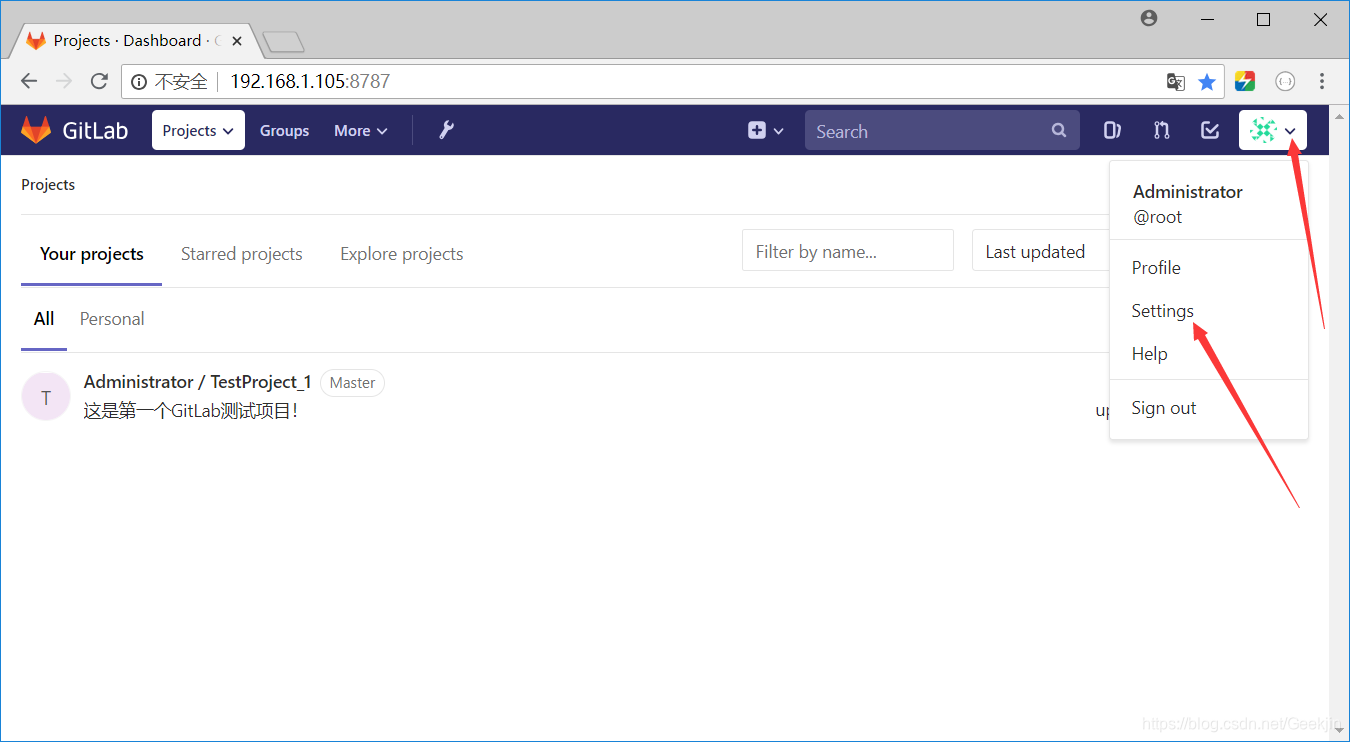
Task: Reload the page with refresh icon
Action: point(99,81)
